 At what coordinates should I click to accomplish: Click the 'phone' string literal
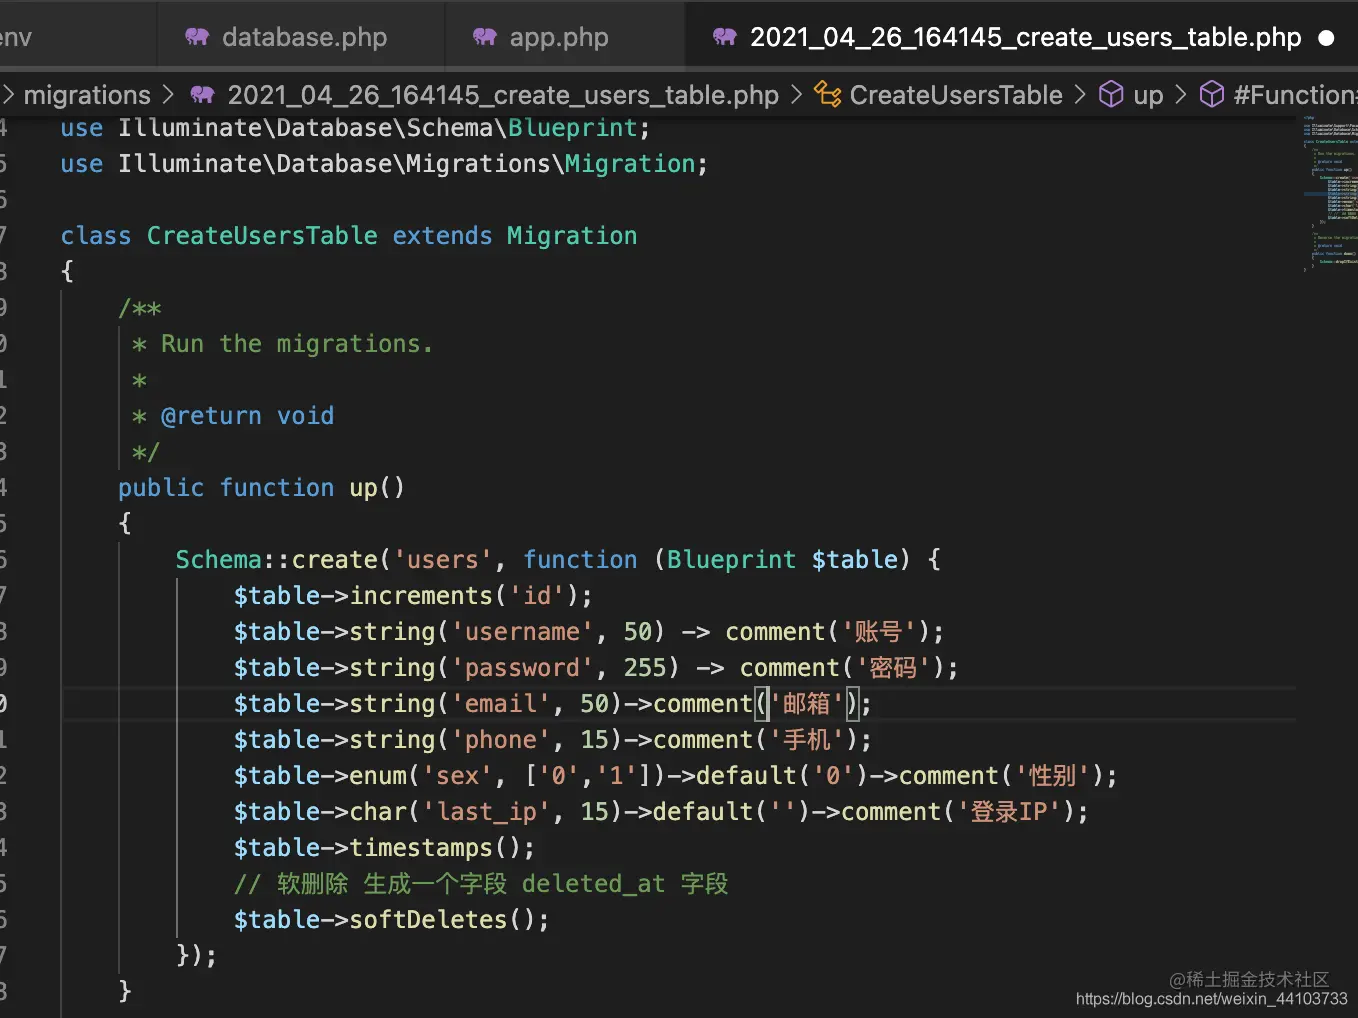point(500,740)
